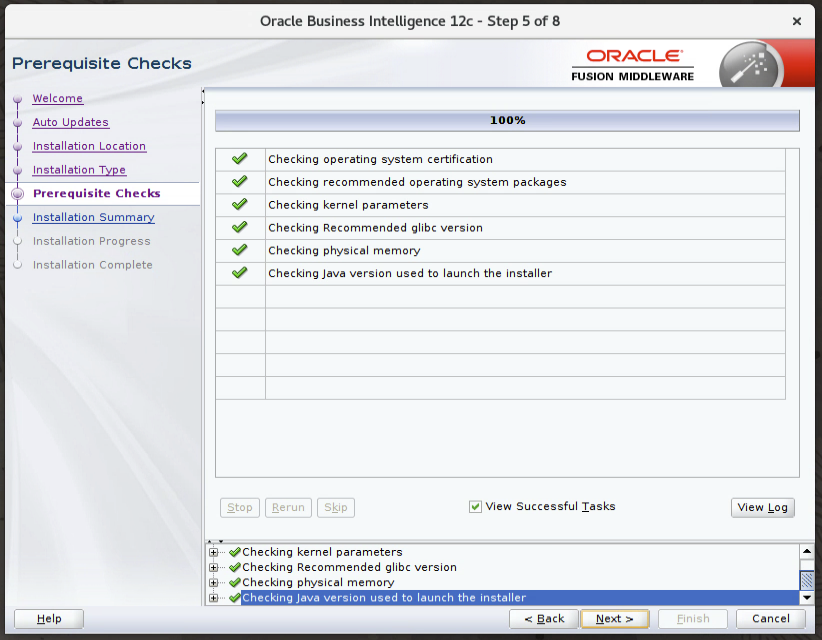Click green checkmark for operating system certification
822x640 pixels.
(240, 158)
